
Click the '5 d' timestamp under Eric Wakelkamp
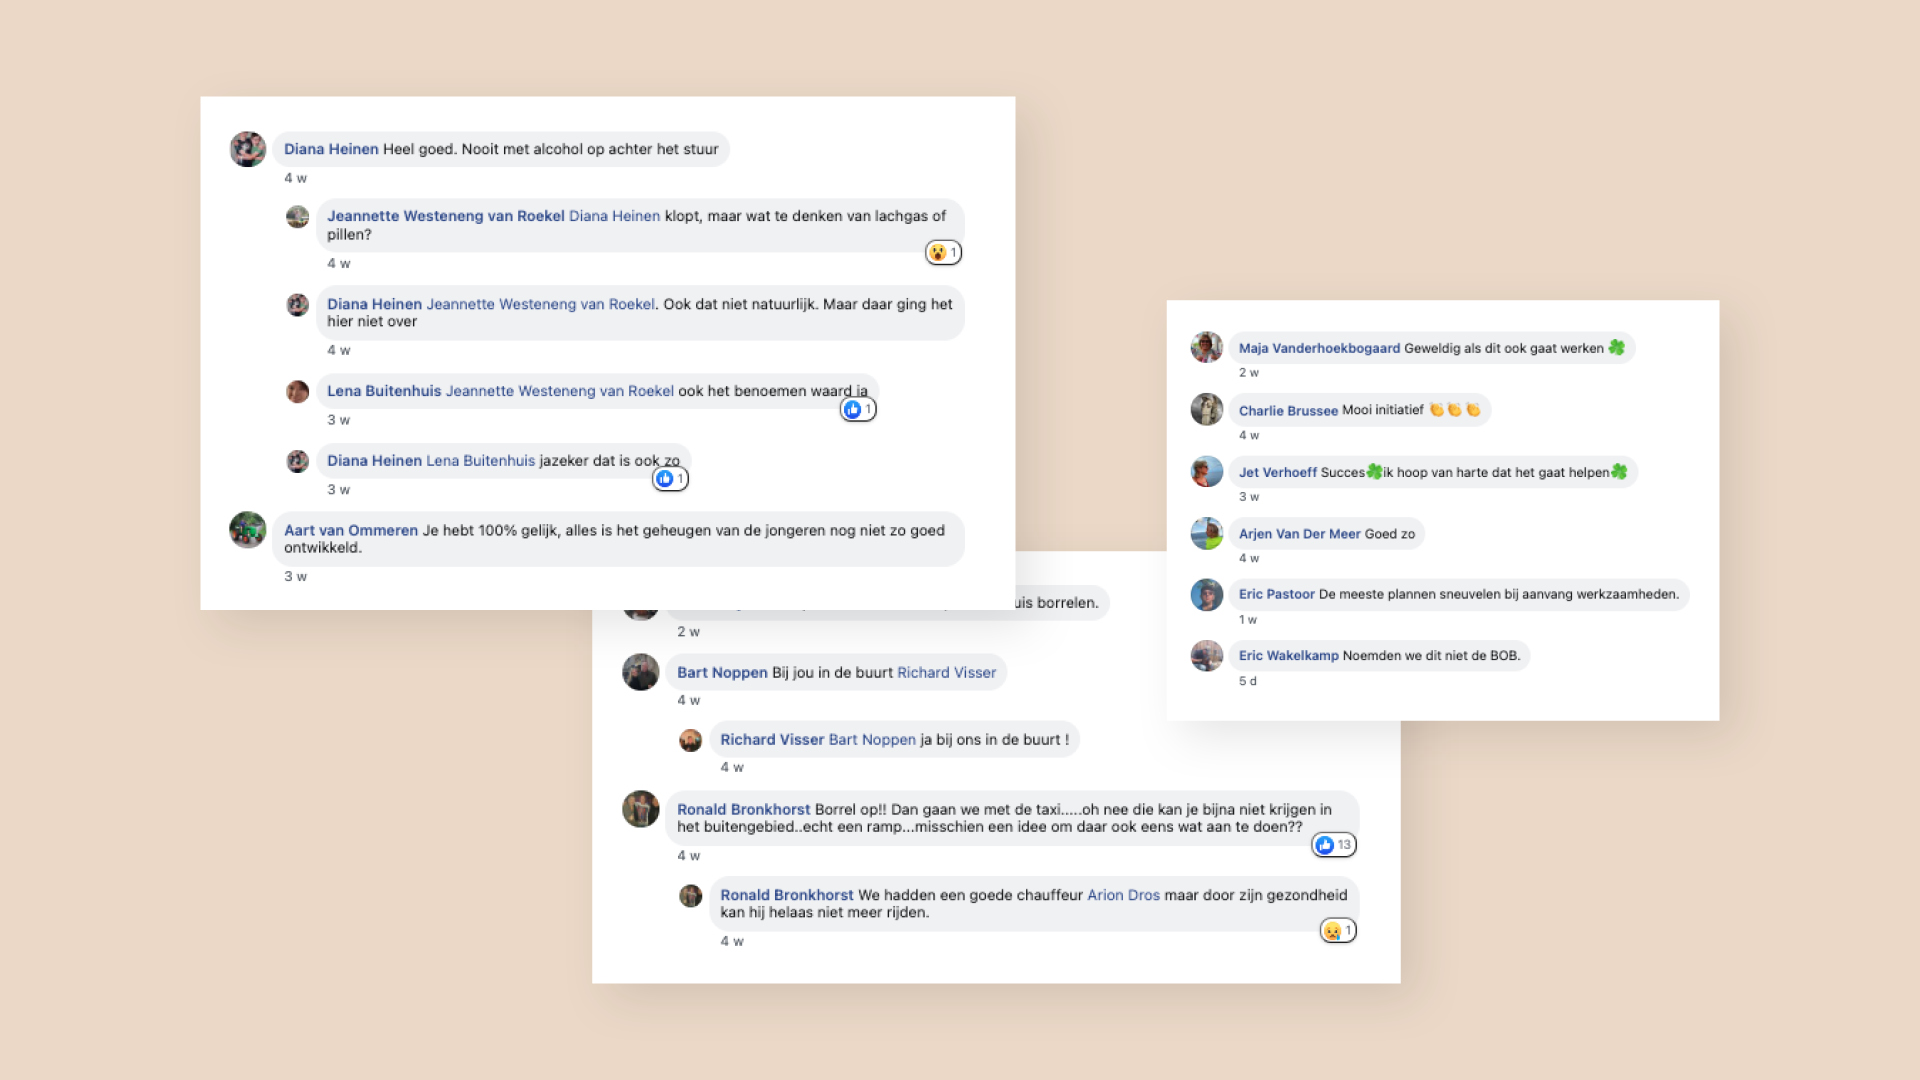(x=1248, y=681)
